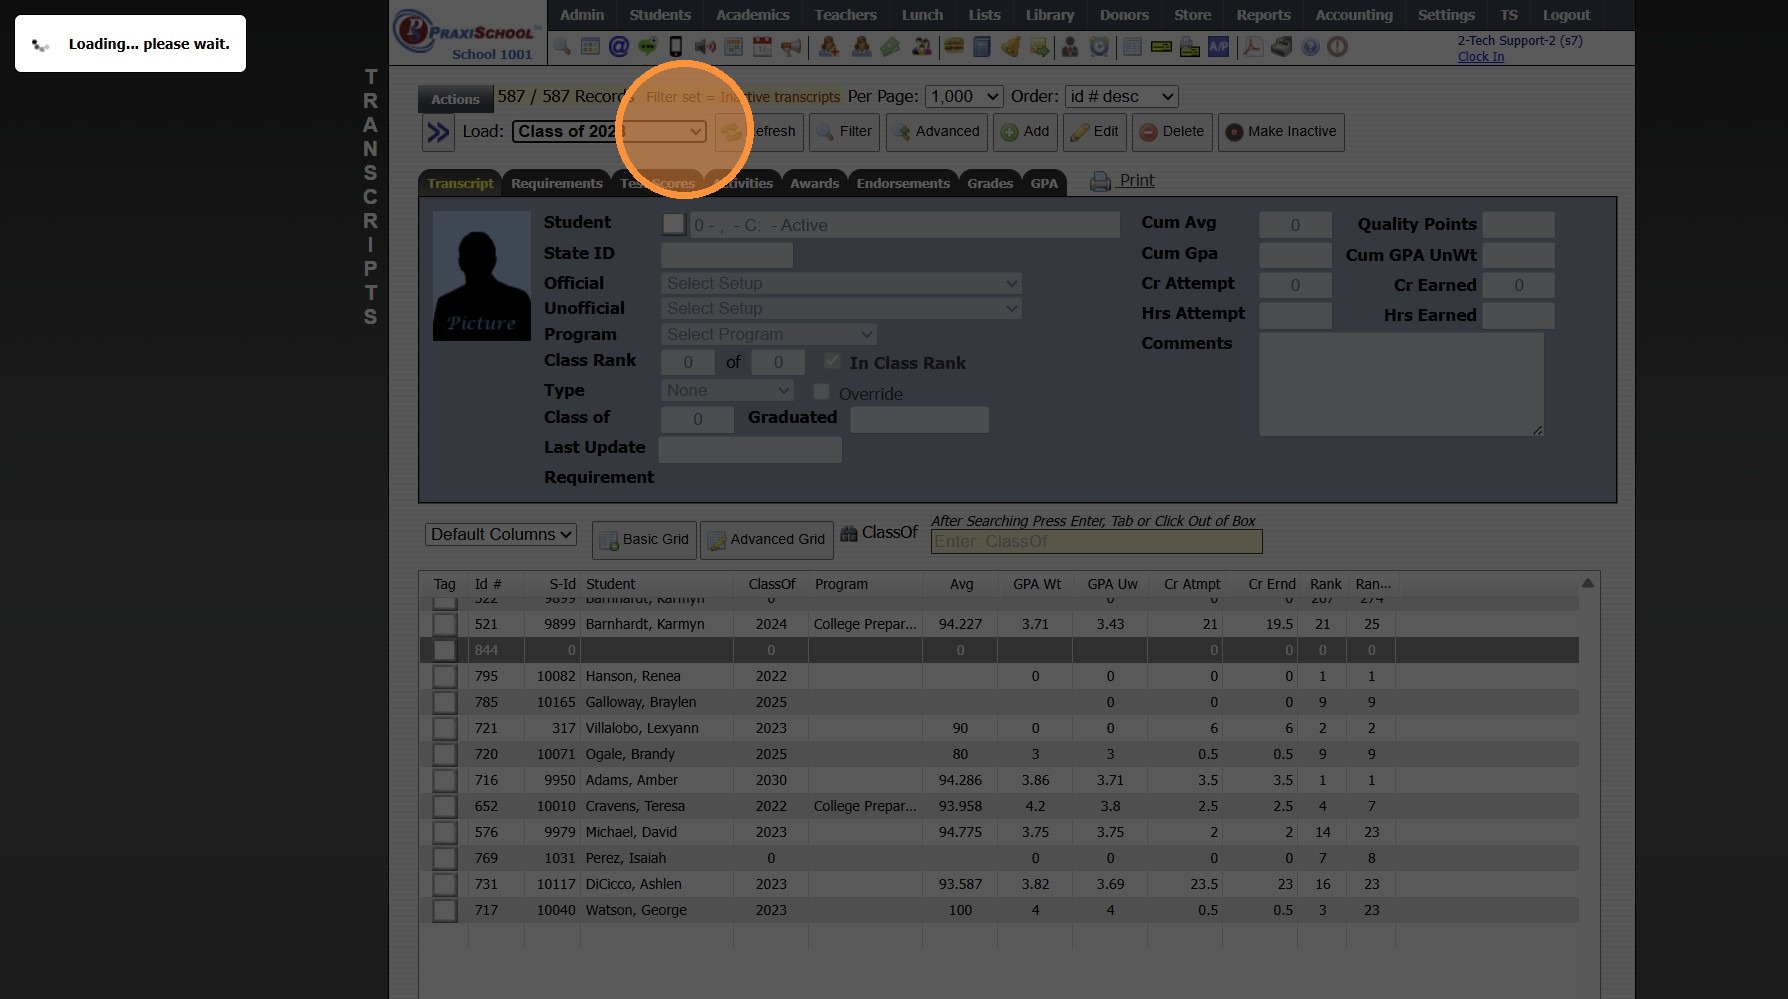This screenshot has width=1788, height=999.
Task: Click the GPA Wt column header
Action: tap(1037, 584)
